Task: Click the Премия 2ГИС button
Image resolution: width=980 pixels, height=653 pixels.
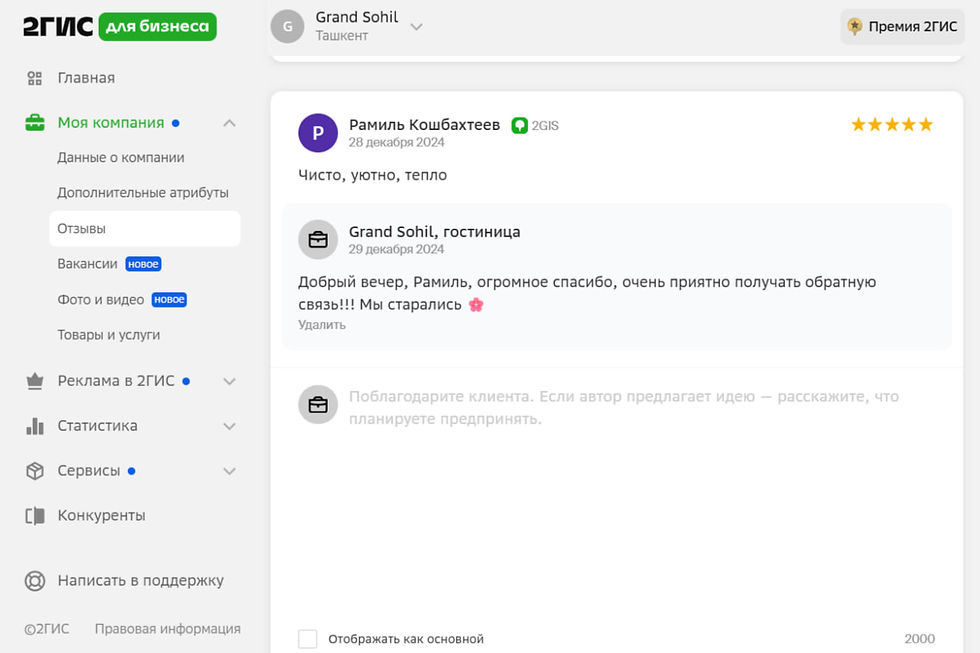Action: (902, 26)
